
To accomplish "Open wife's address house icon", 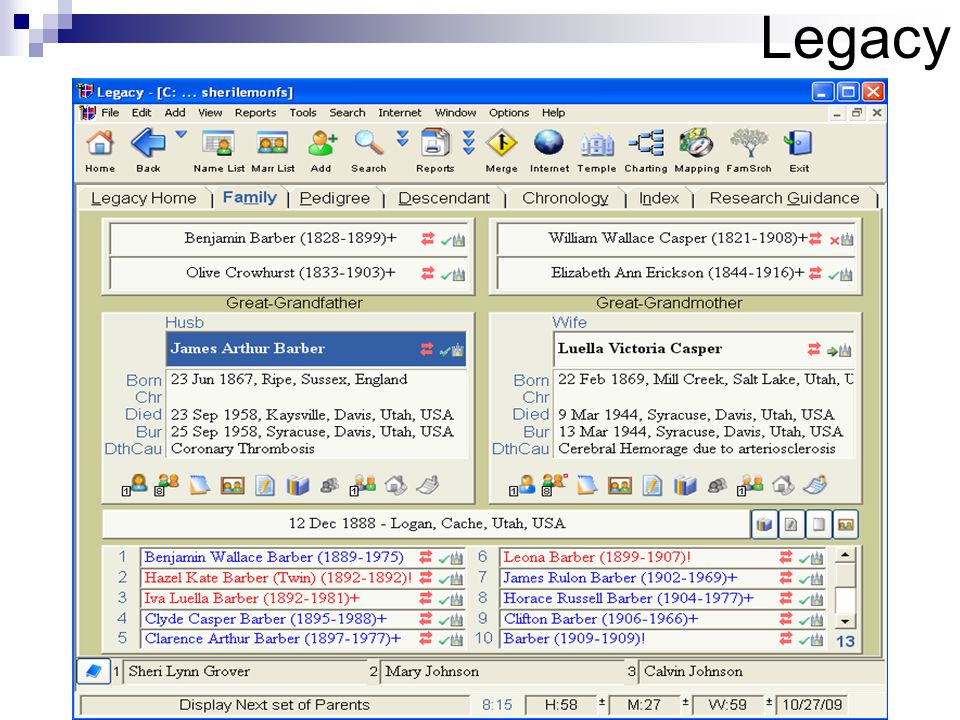I will 782,486.
